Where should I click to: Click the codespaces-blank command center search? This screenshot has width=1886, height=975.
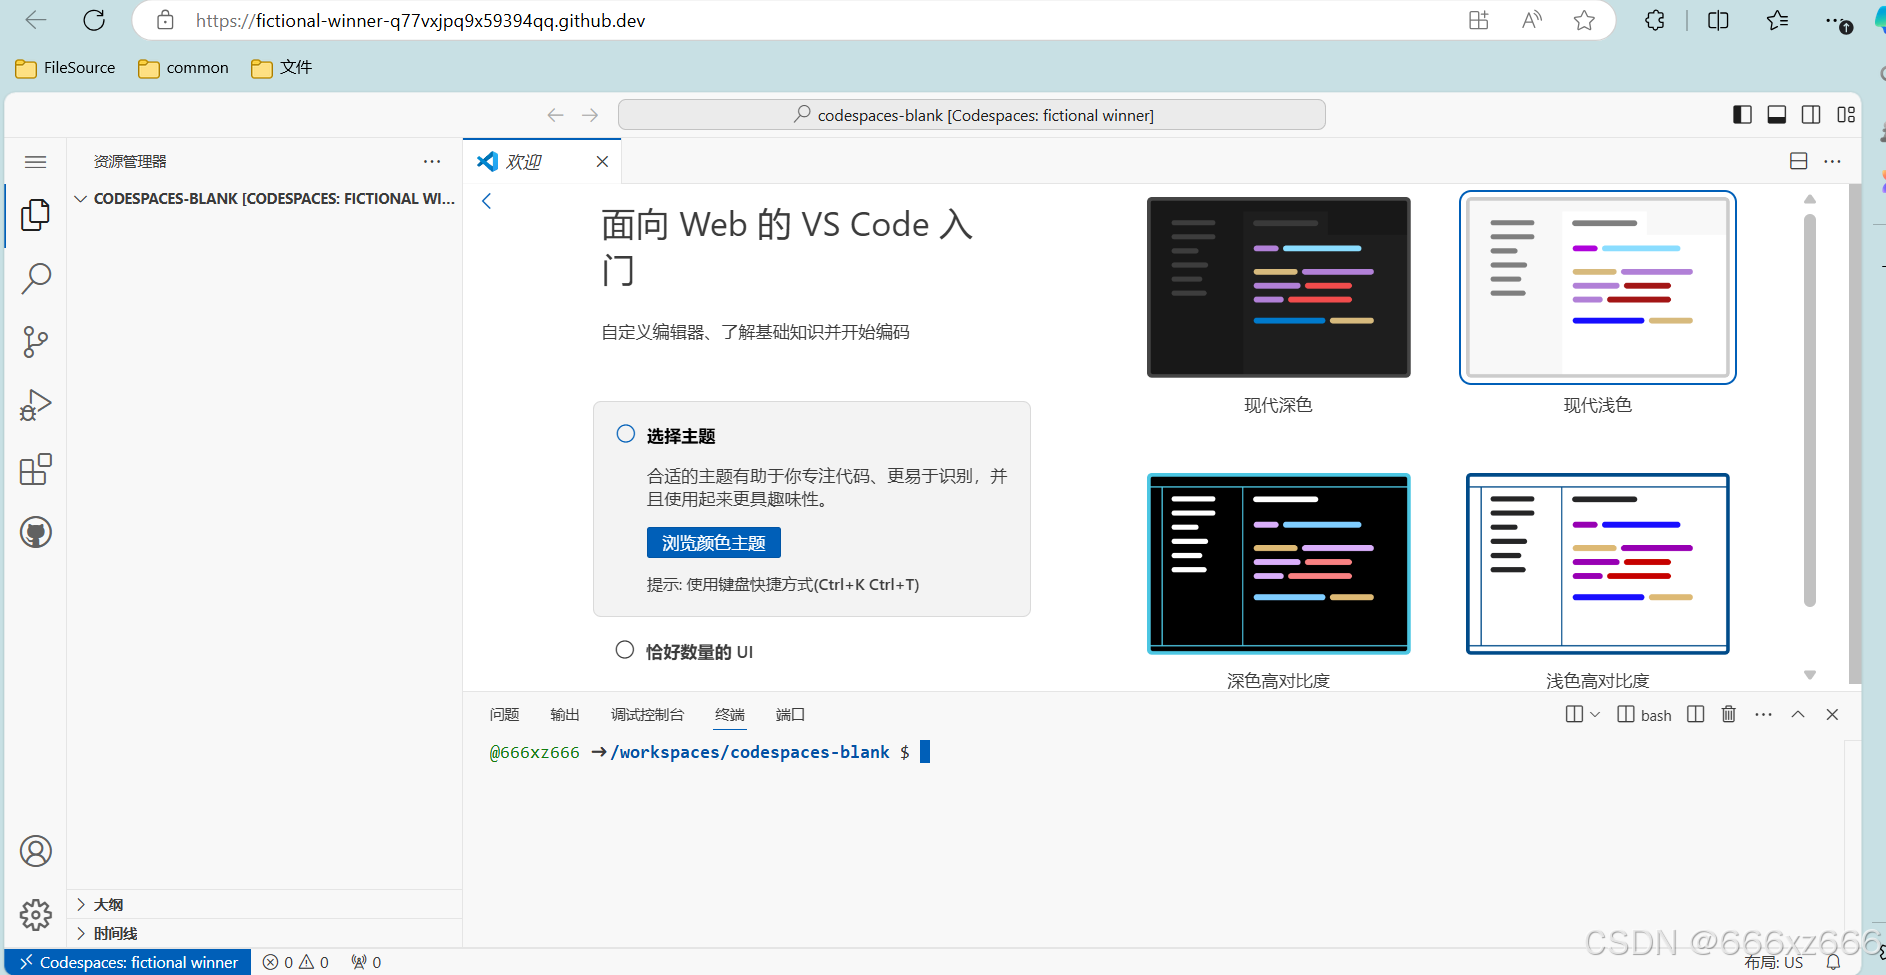point(972,115)
